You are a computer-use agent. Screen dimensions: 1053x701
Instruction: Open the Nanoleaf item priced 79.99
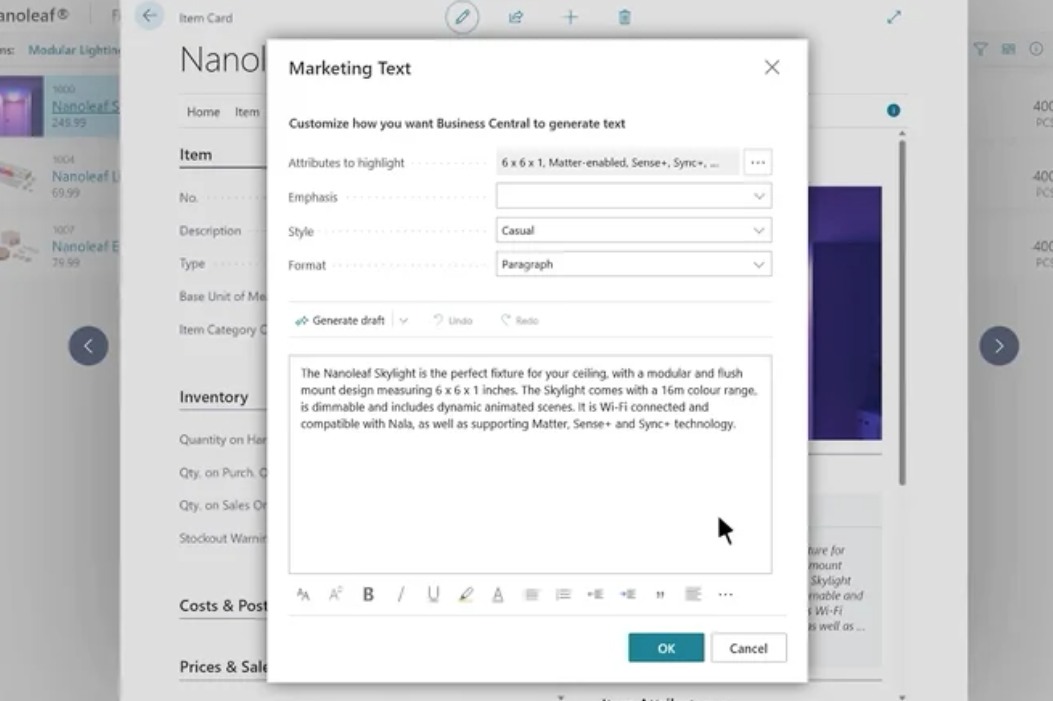point(85,246)
